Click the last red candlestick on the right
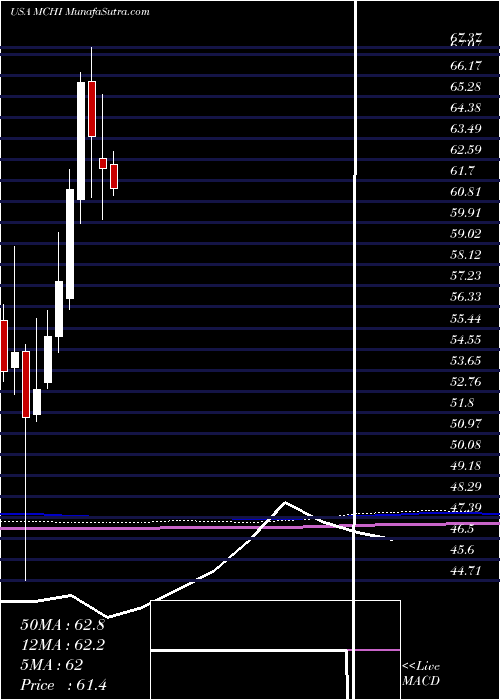The height and width of the screenshot is (700, 500). coord(114,176)
